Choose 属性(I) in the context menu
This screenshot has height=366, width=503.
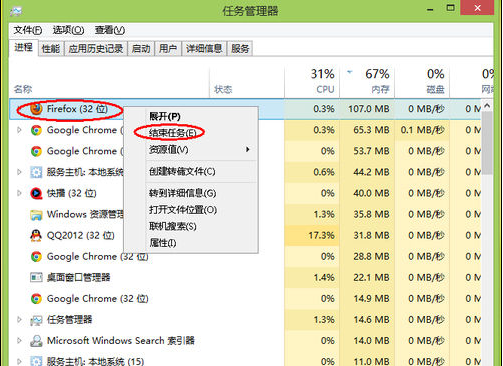(x=191, y=243)
